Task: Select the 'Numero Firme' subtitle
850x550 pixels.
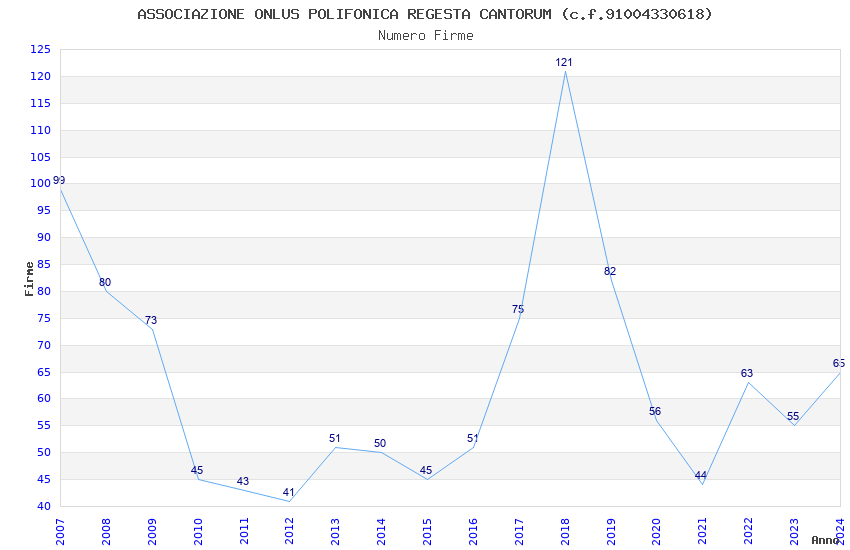Action: pos(426,36)
